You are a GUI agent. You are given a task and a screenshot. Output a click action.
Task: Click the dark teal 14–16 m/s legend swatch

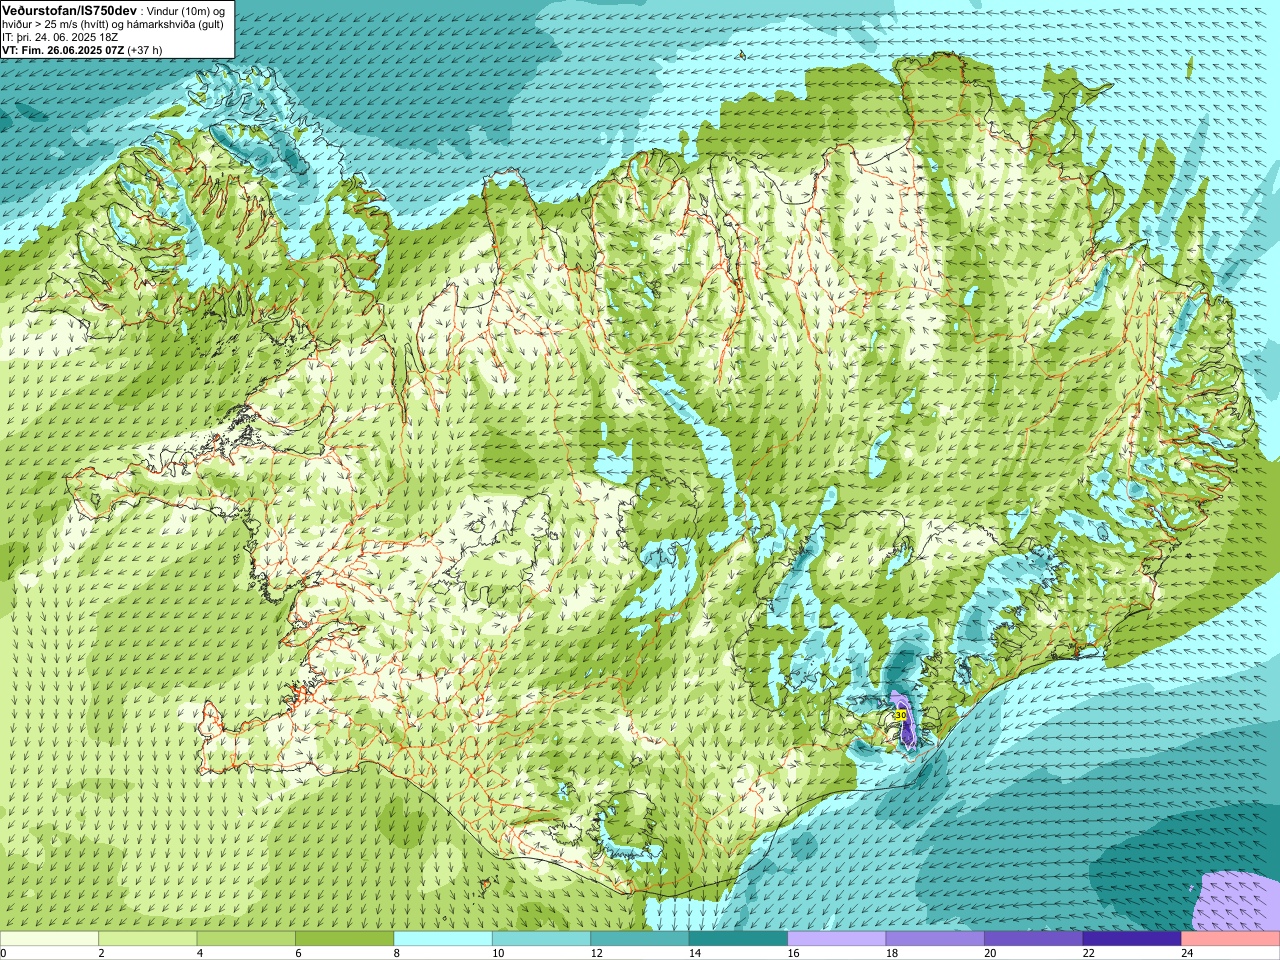click(x=738, y=939)
